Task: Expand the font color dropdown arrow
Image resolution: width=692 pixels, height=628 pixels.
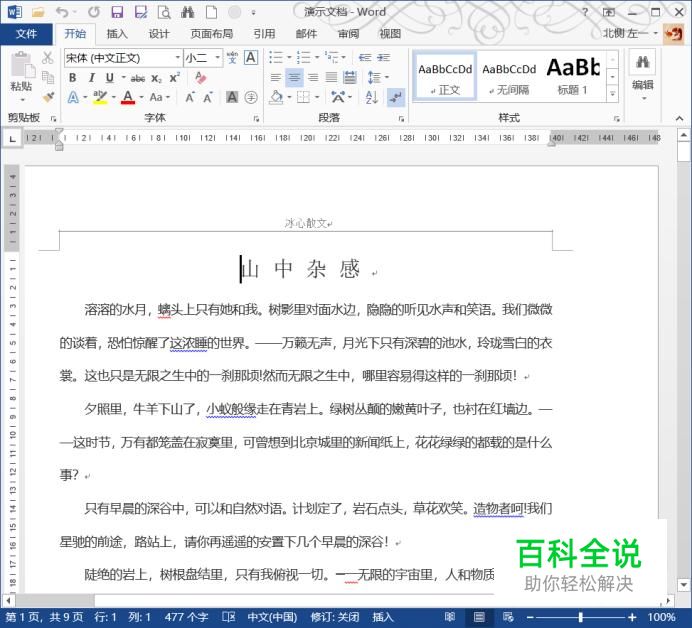Action: [x=141, y=98]
